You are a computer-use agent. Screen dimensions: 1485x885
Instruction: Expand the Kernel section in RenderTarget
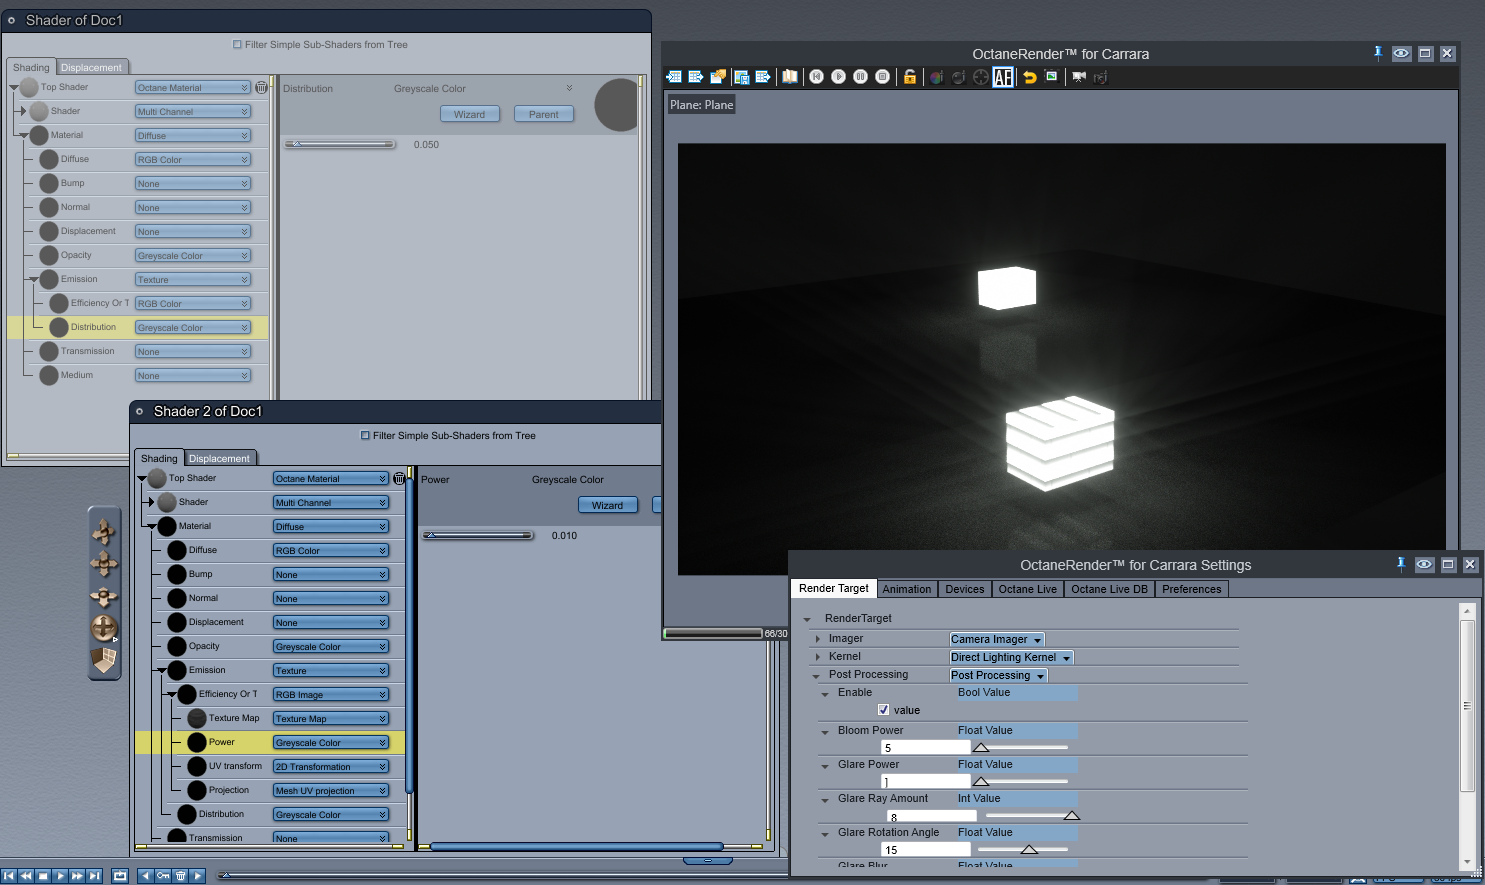(x=818, y=657)
